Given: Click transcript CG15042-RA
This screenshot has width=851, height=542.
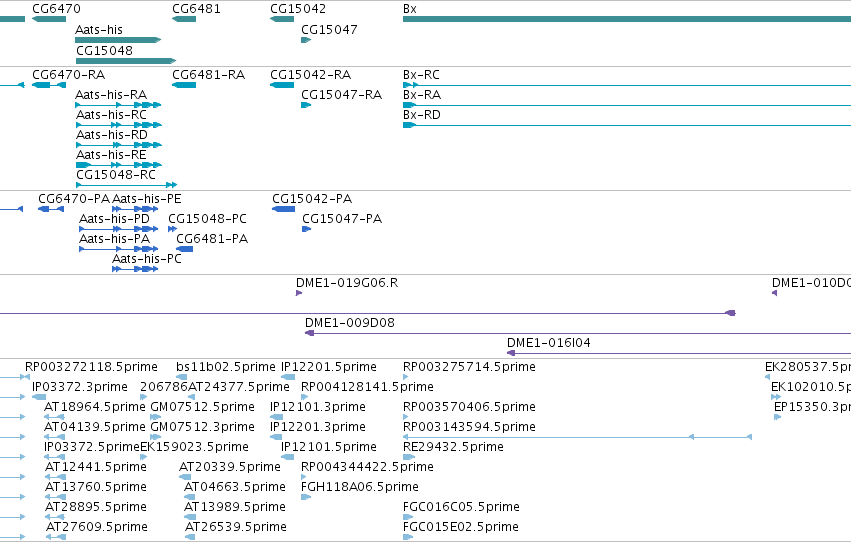Looking at the screenshot, I should (x=282, y=85).
